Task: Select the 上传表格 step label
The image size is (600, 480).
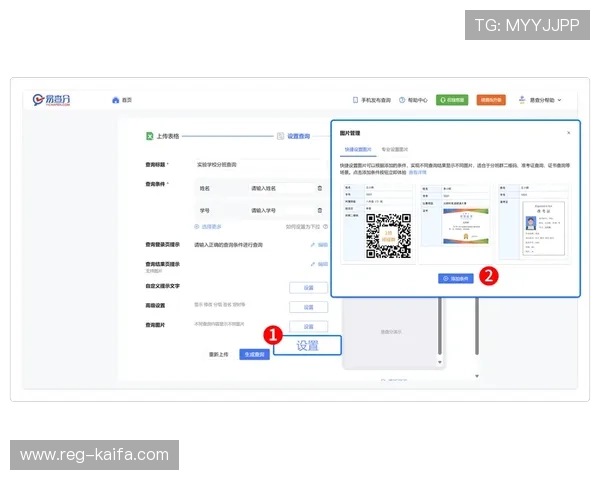Action: pos(168,136)
